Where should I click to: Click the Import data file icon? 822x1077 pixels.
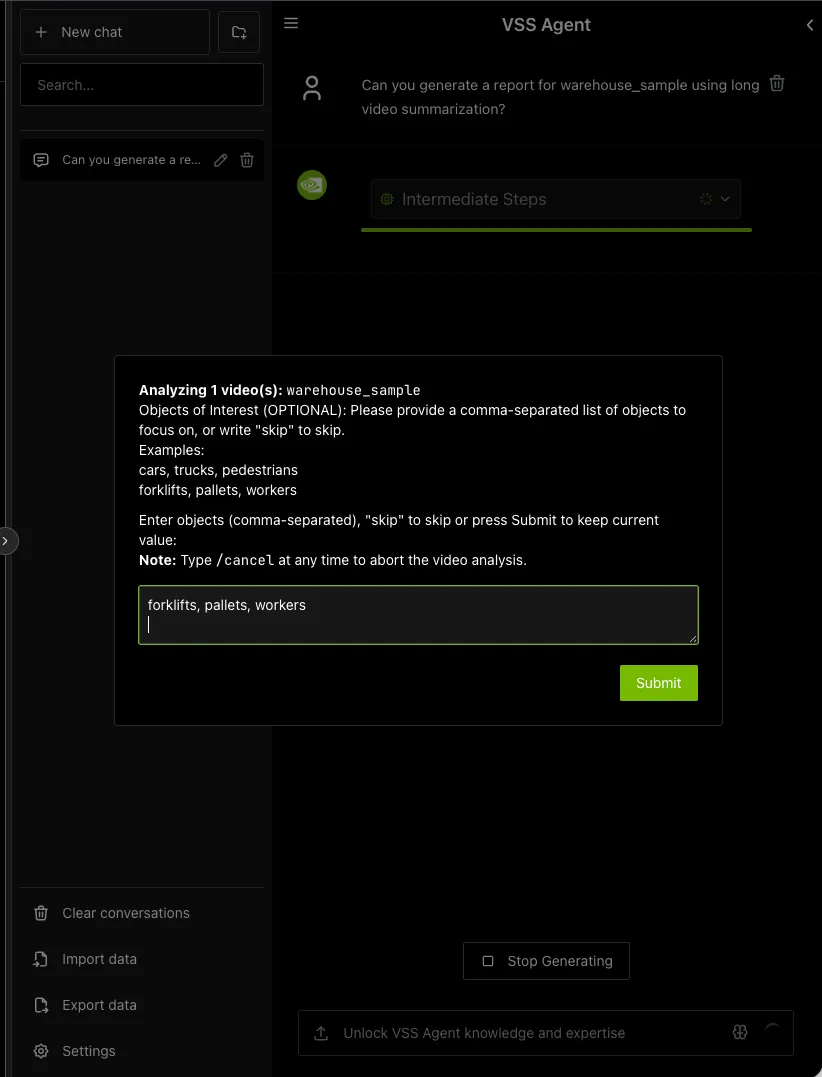[41, 959]
